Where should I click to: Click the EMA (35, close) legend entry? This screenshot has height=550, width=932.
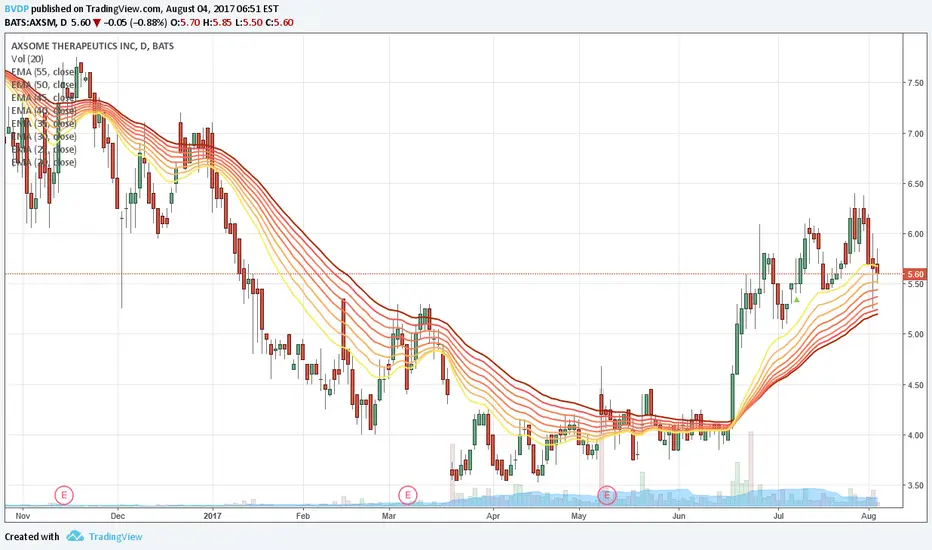click(x=43, y=124)
